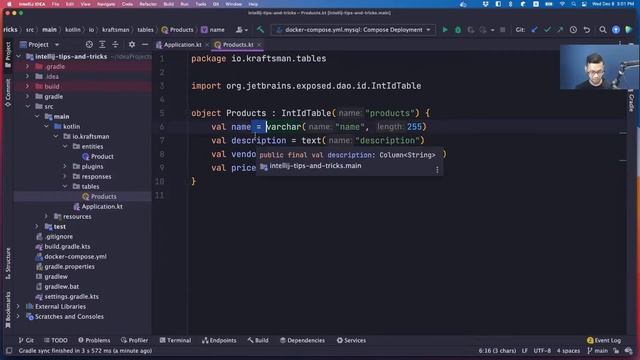640x360 pixels.
Task: Expand the plugins package
Action: [65, 166]
